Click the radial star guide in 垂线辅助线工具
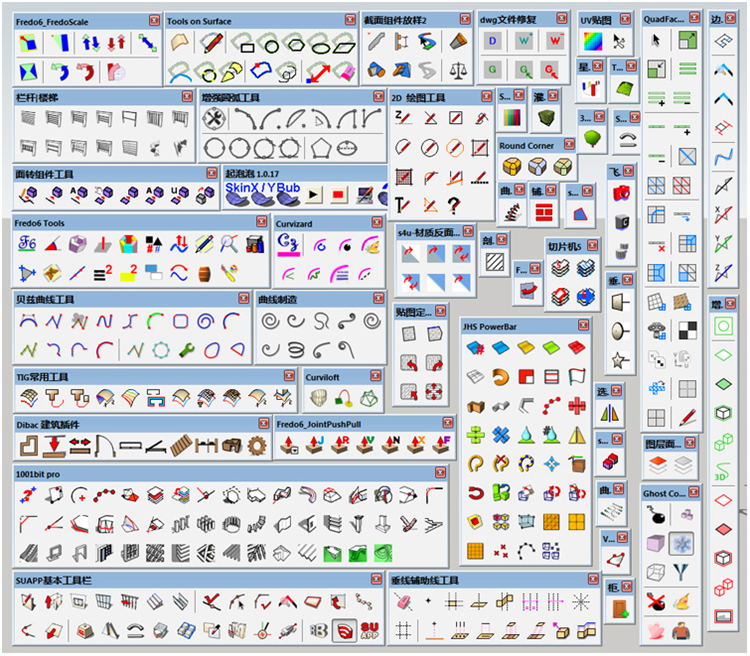Screen dimensions: 750x656 [x=581, y=602]
